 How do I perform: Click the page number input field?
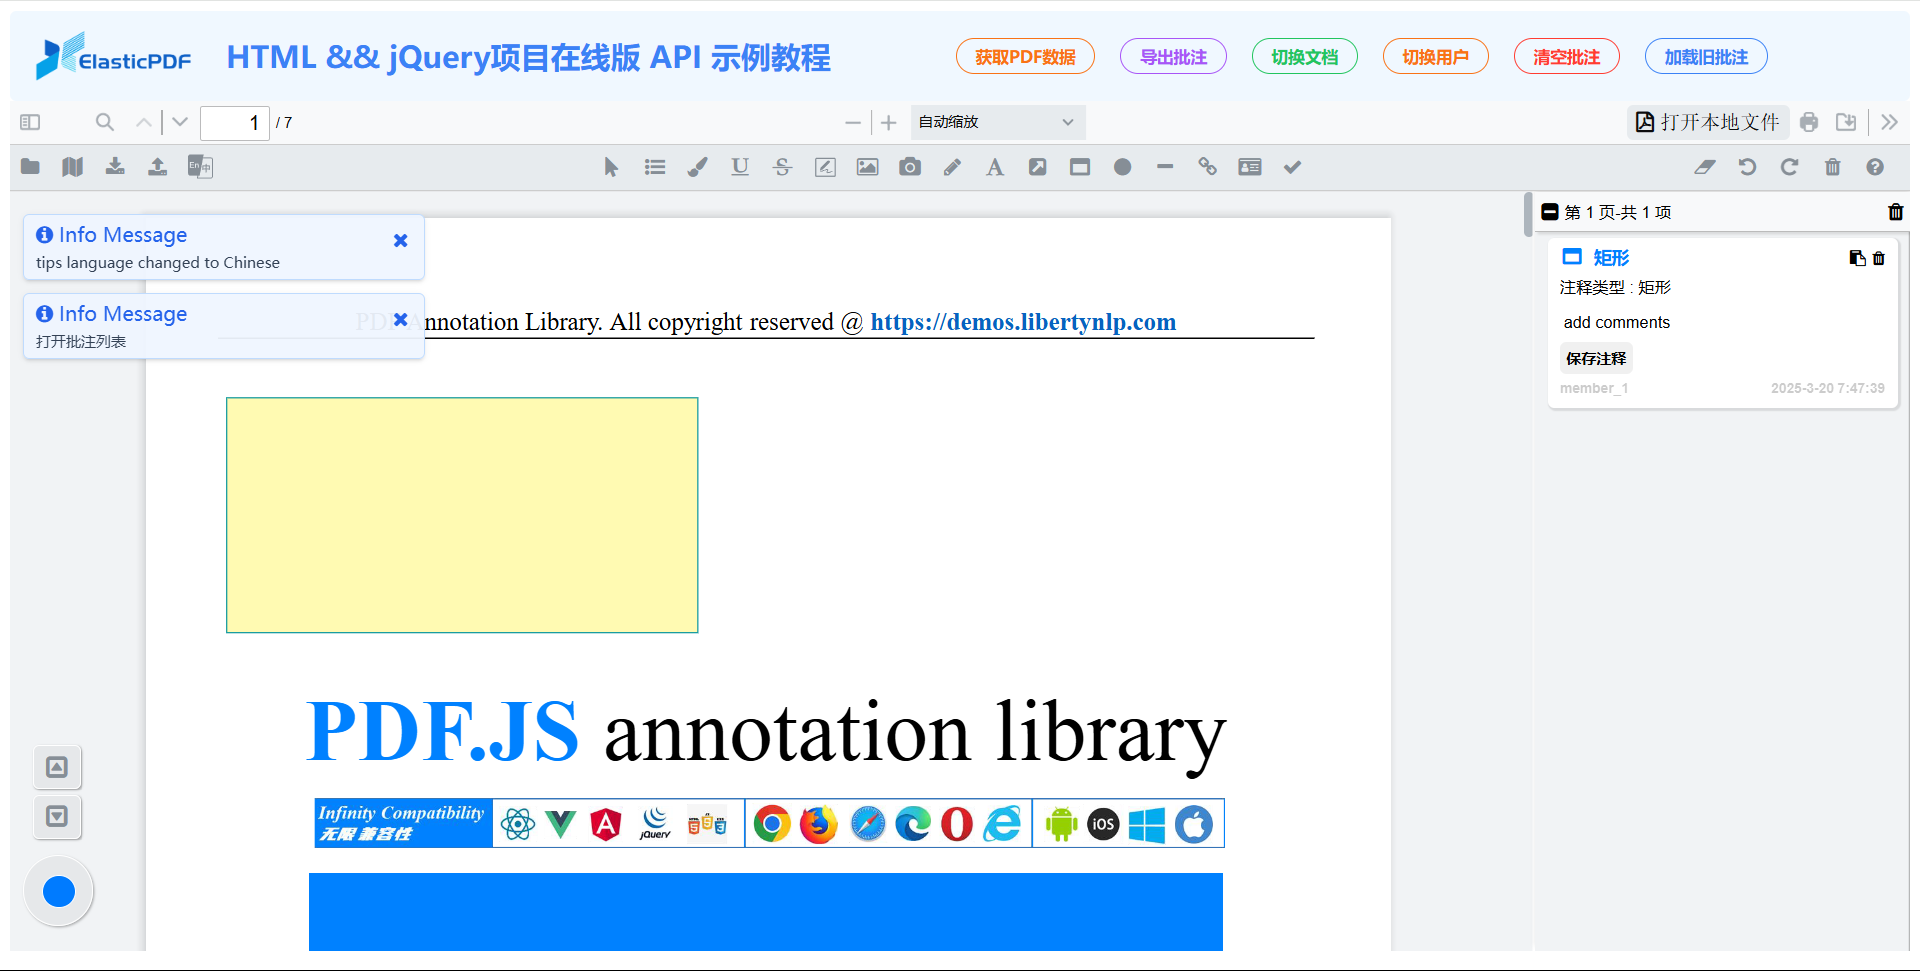click(x=235, y=122)
